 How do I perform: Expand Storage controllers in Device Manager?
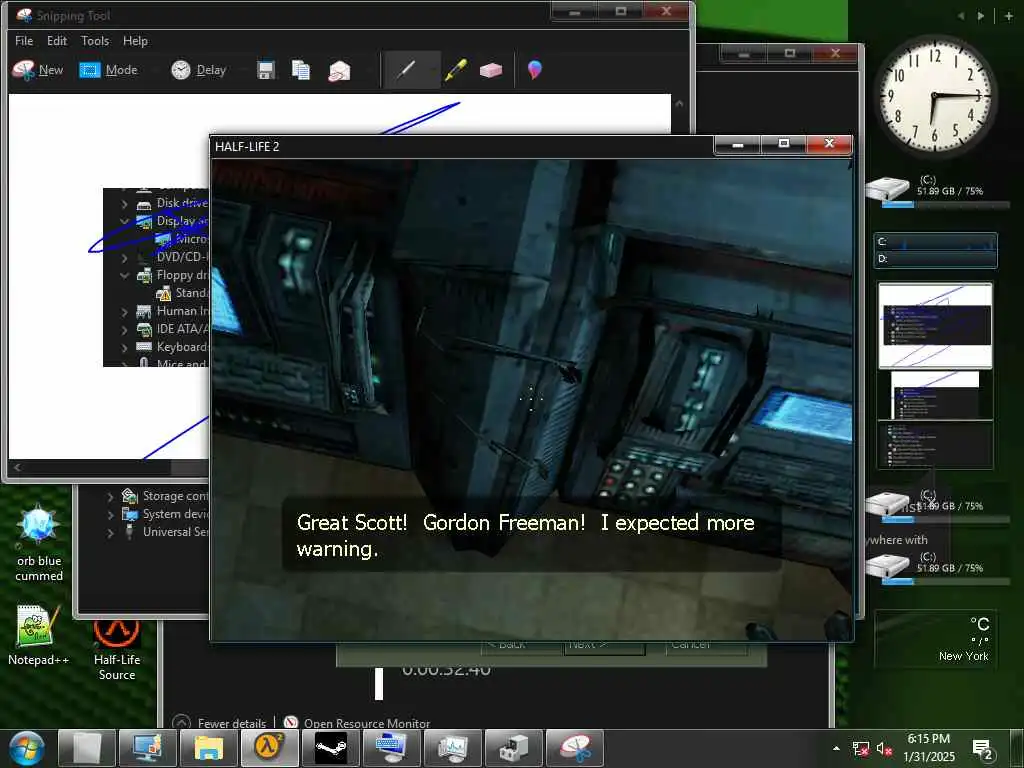pos(110,497)
